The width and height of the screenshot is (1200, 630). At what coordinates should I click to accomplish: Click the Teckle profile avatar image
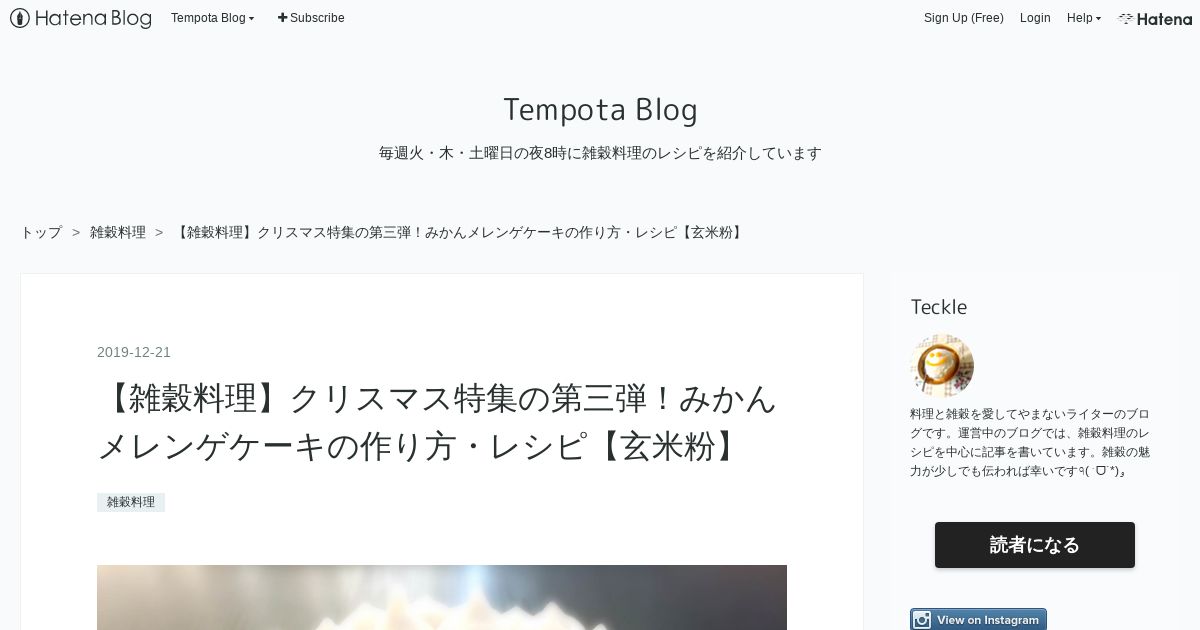click(x=942, y=365)
